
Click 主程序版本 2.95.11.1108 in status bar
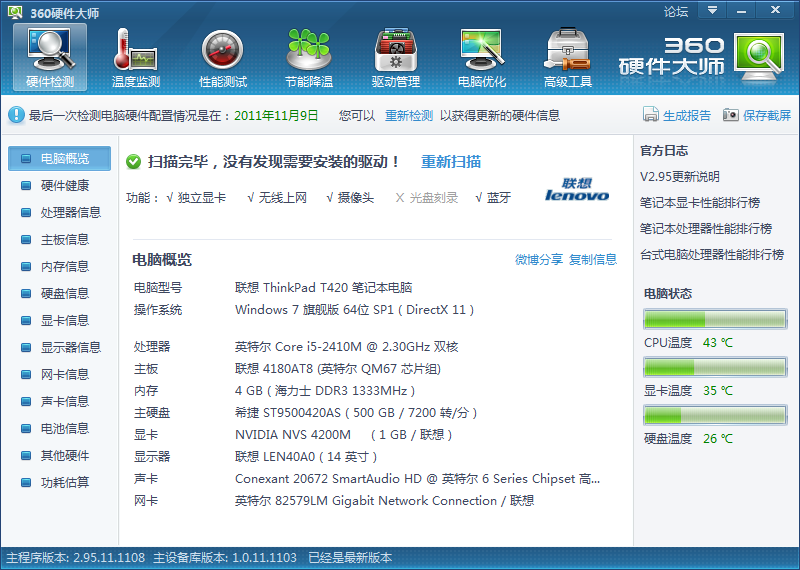(76, 558)
